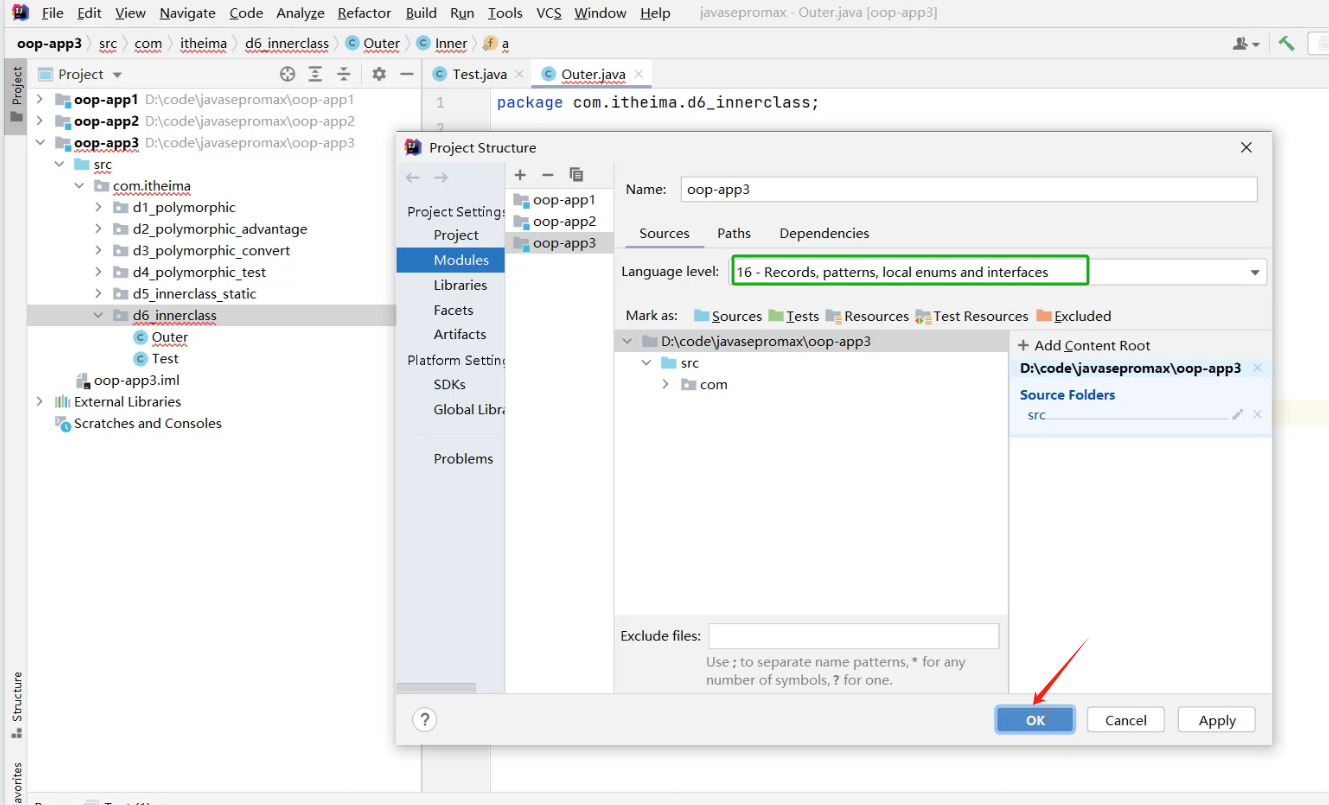1329x805 pixels.
Task: Collapse d6_innerclass package
Action: [98, 315]
